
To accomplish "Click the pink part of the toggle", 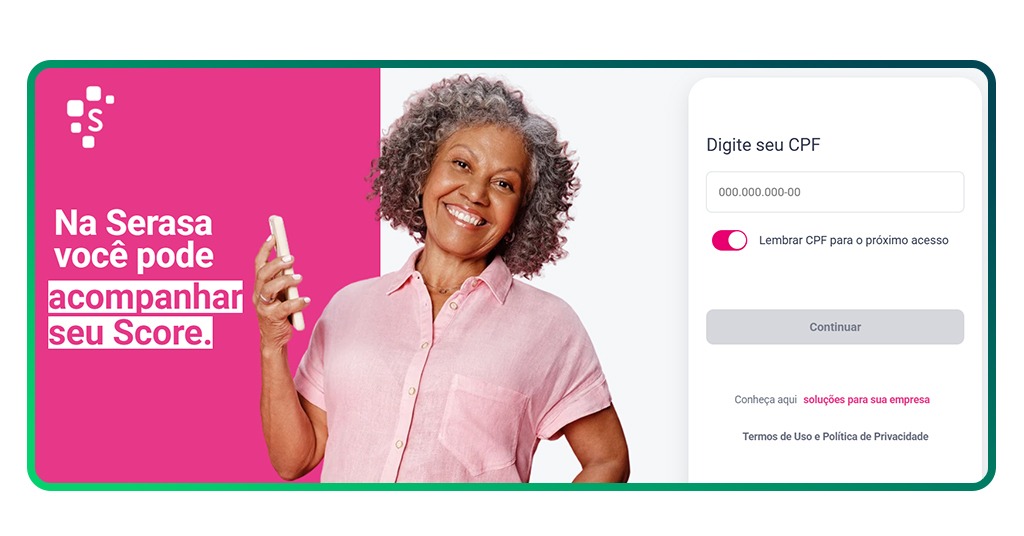I will pos(720,240).
